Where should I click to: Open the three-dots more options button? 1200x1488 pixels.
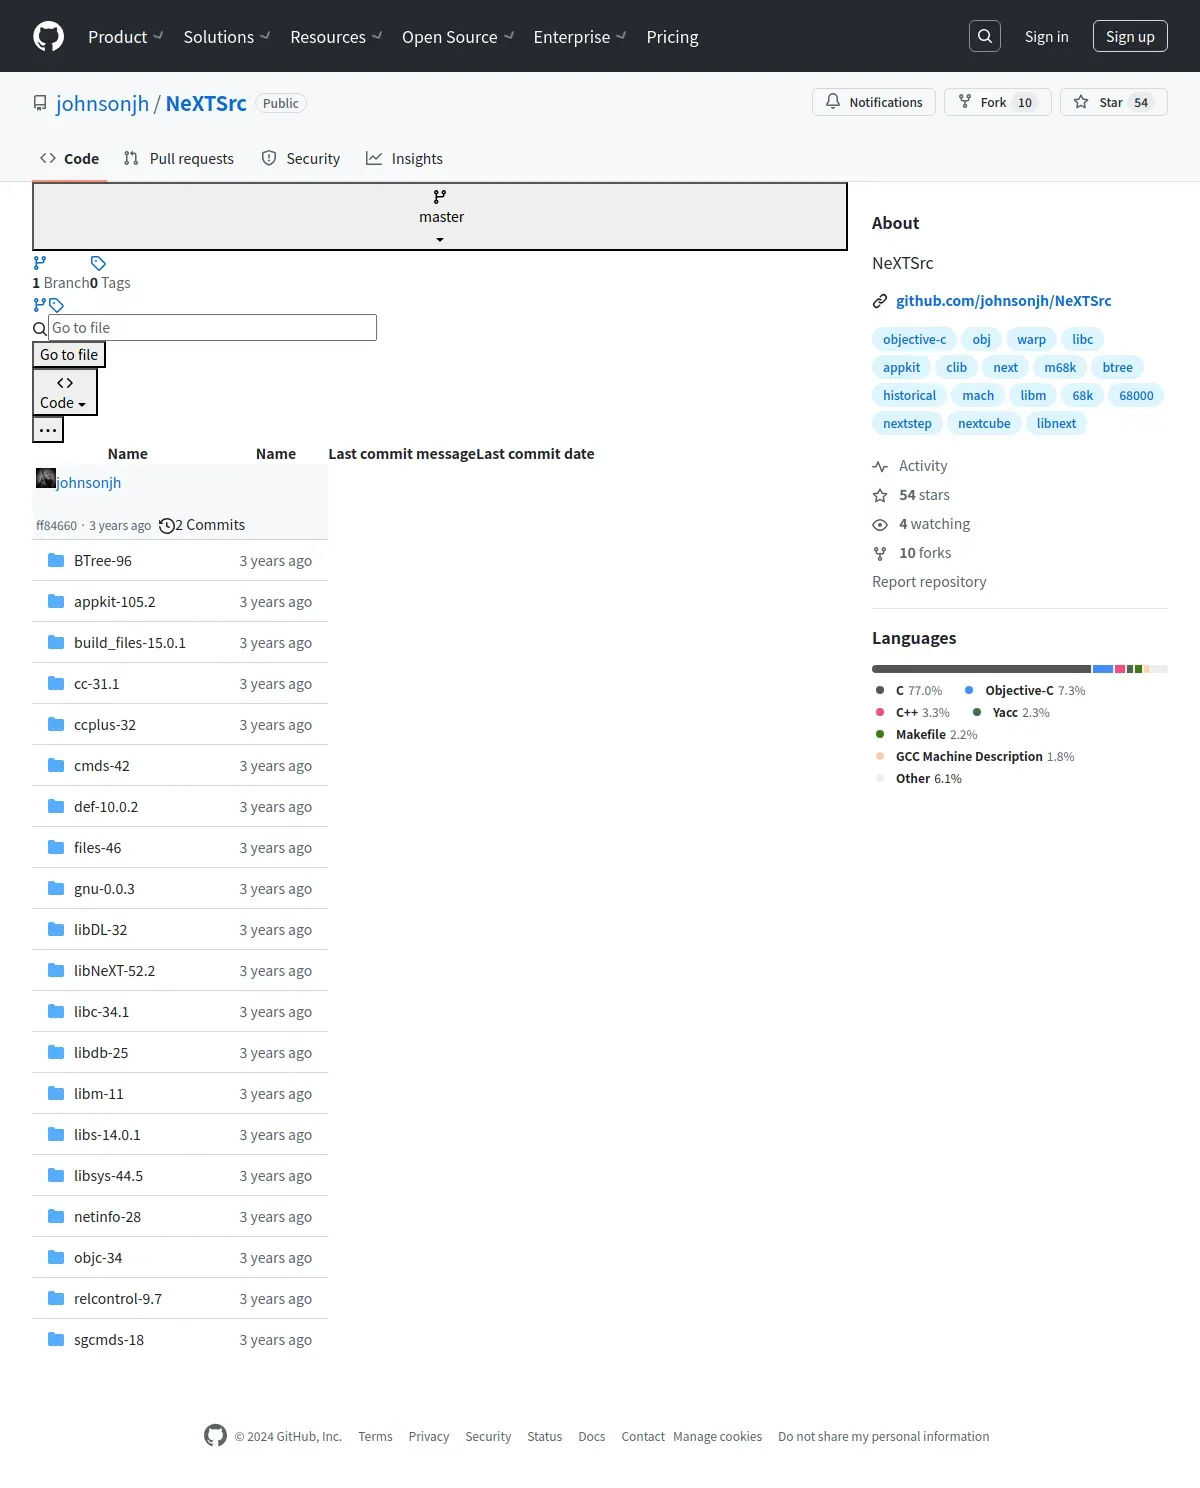(x=48, y=430)
